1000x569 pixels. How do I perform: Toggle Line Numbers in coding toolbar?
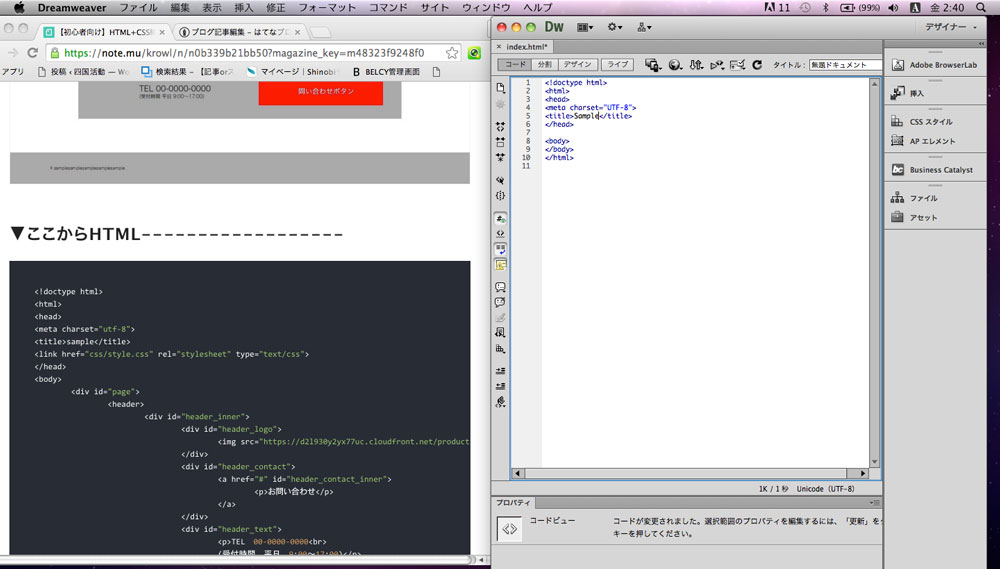(x=501, y=219)
